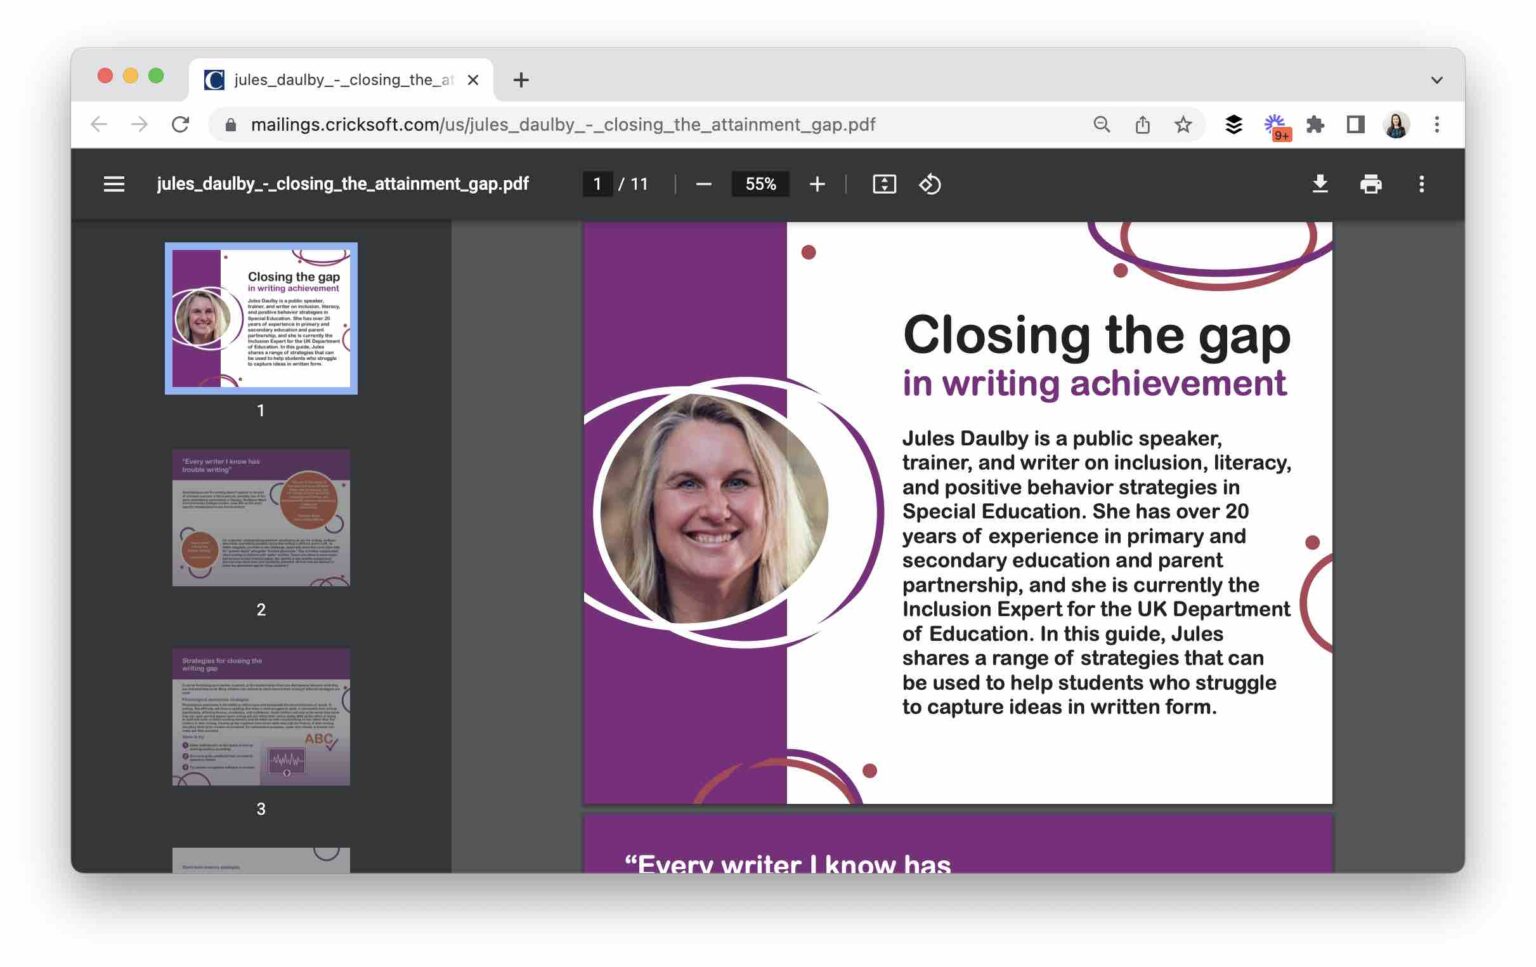Click the 55% zoom level display

[x=760, y=184]
